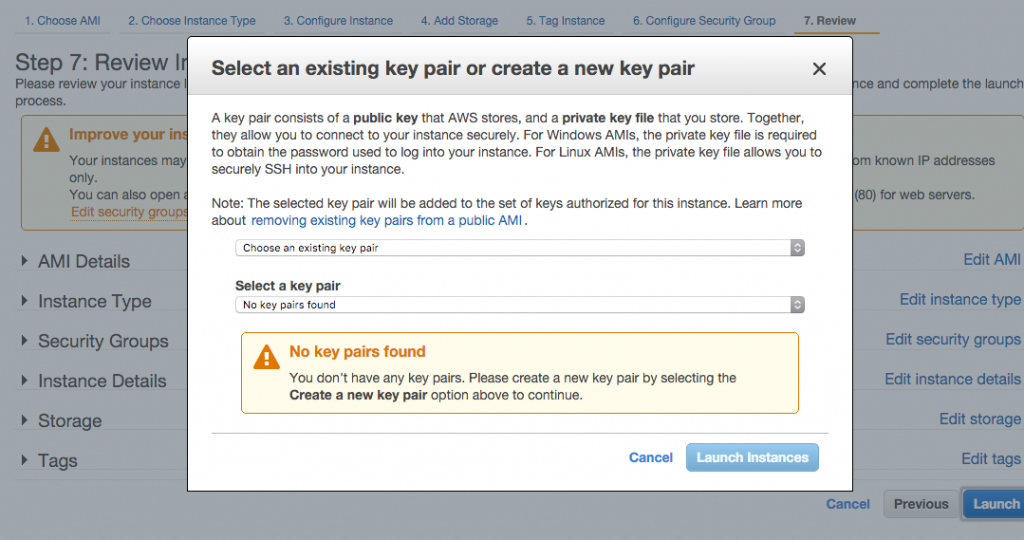This screenshot has height=540, width=1024.
Task: Click the Edit storage link
Action: pos(980,419)
